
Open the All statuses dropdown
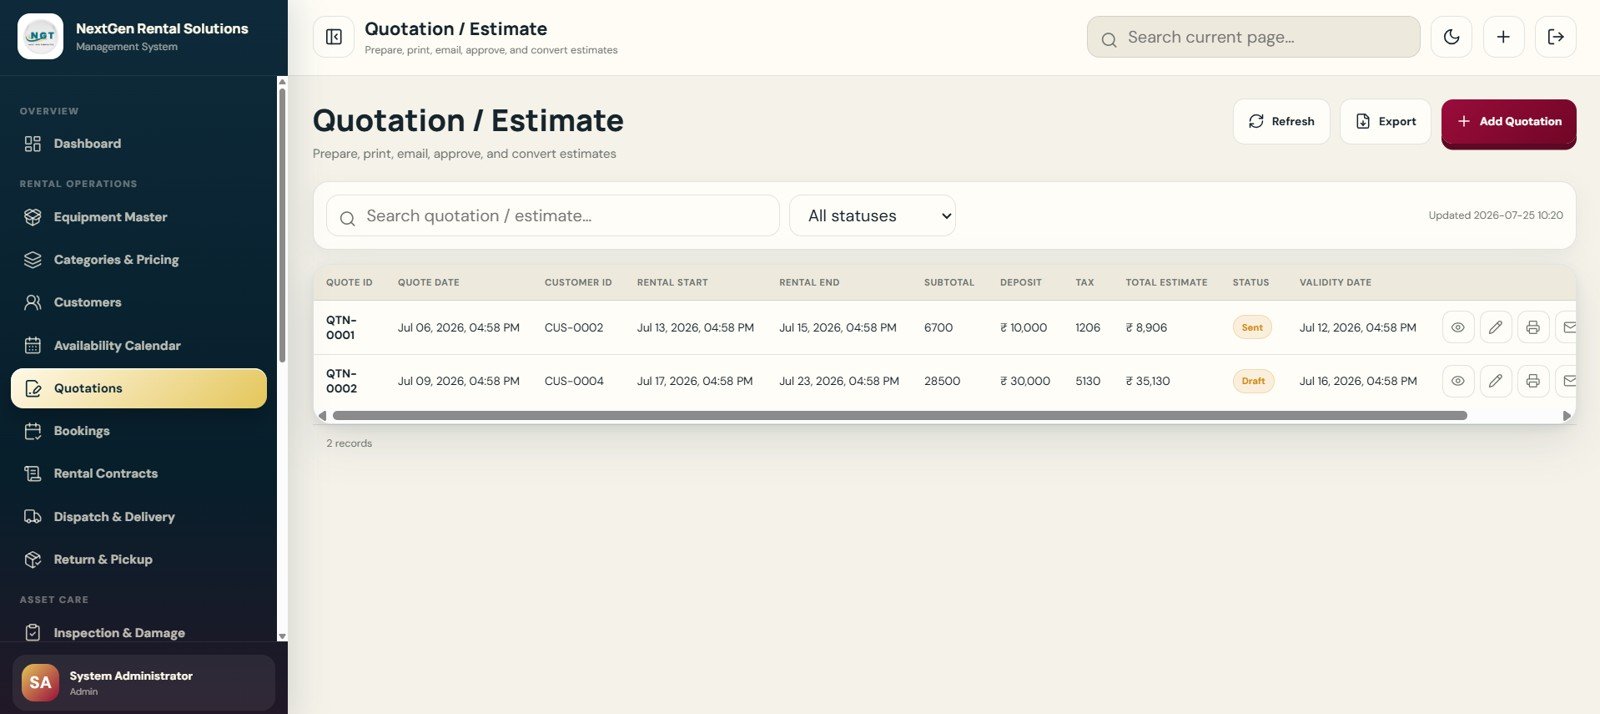[872, 216]
